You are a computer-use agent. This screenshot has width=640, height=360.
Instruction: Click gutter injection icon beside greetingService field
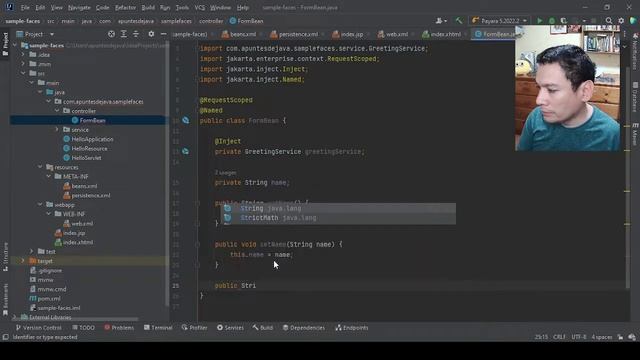(x=186, y=151)
